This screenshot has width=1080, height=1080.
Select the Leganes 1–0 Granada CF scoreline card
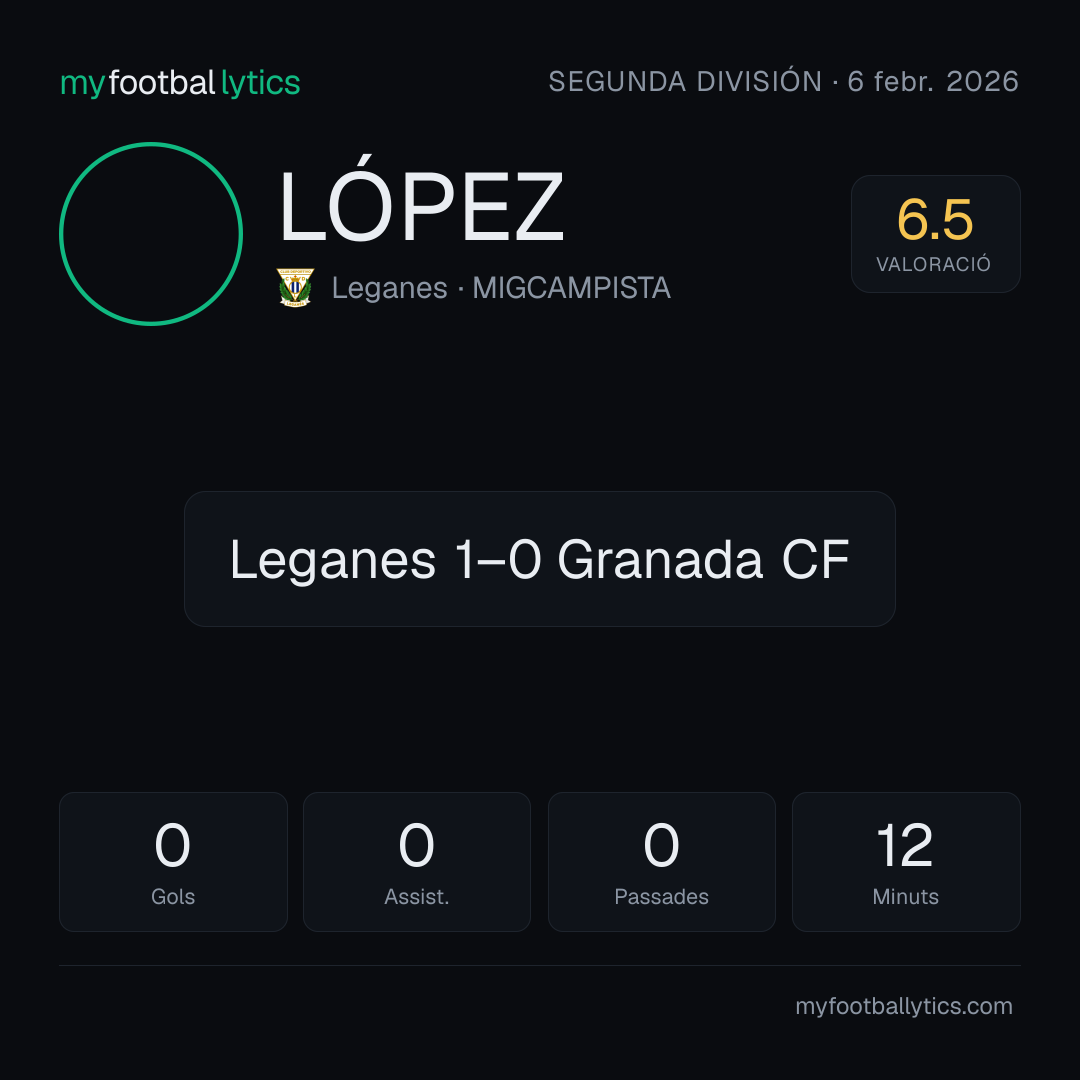click(x=540, y=559)
